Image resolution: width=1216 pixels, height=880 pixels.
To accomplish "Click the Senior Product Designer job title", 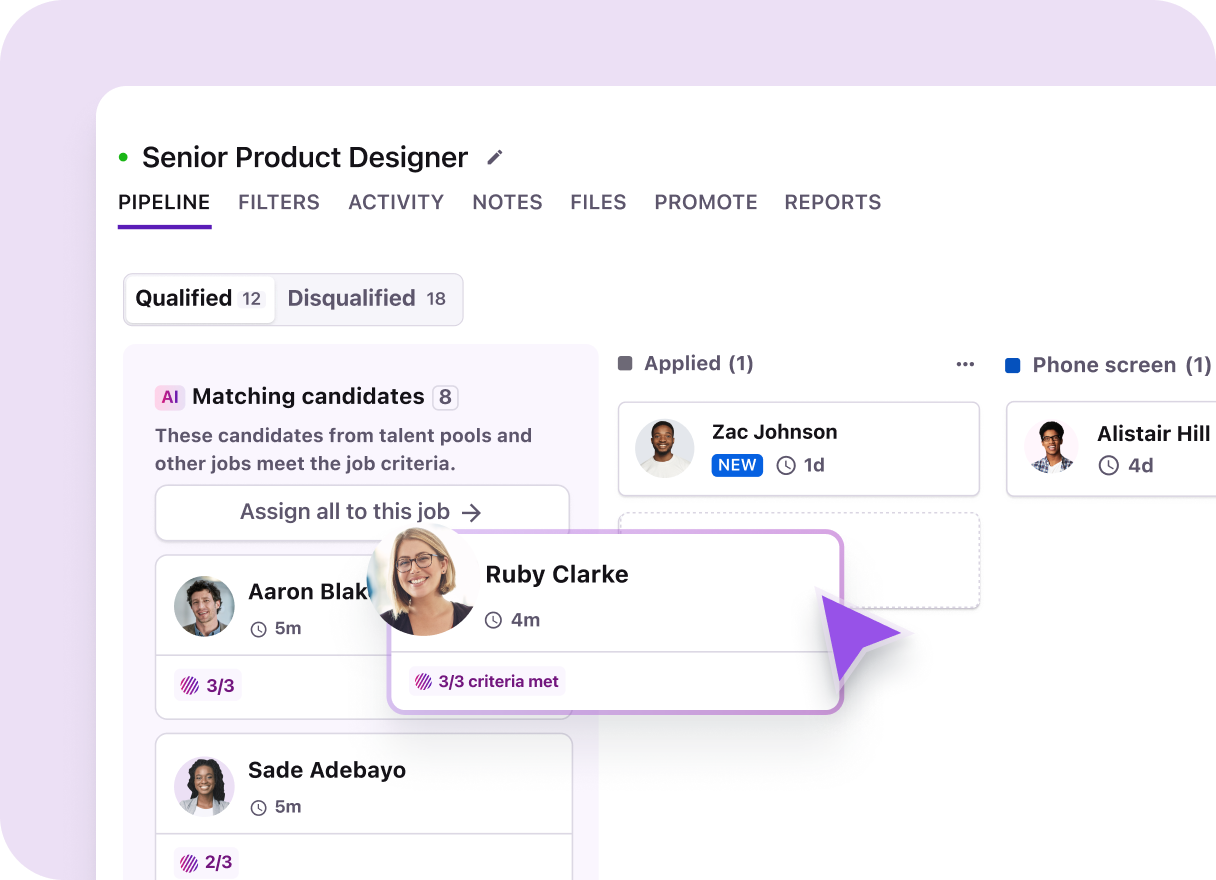I will pos(305,157).
